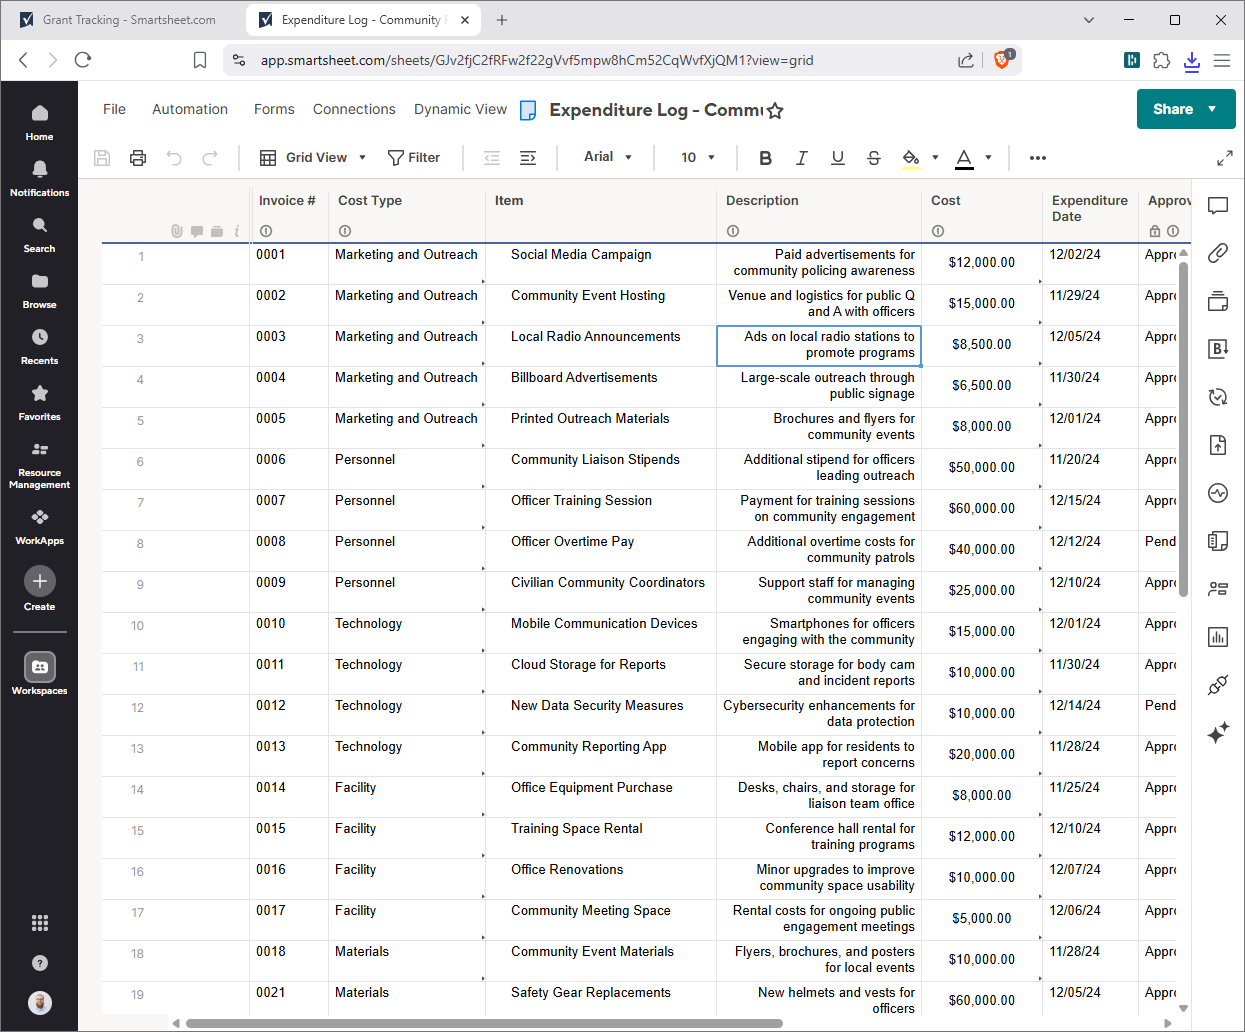Toggle bold formatting
Screen dimensions: 1245x1032
765,158
